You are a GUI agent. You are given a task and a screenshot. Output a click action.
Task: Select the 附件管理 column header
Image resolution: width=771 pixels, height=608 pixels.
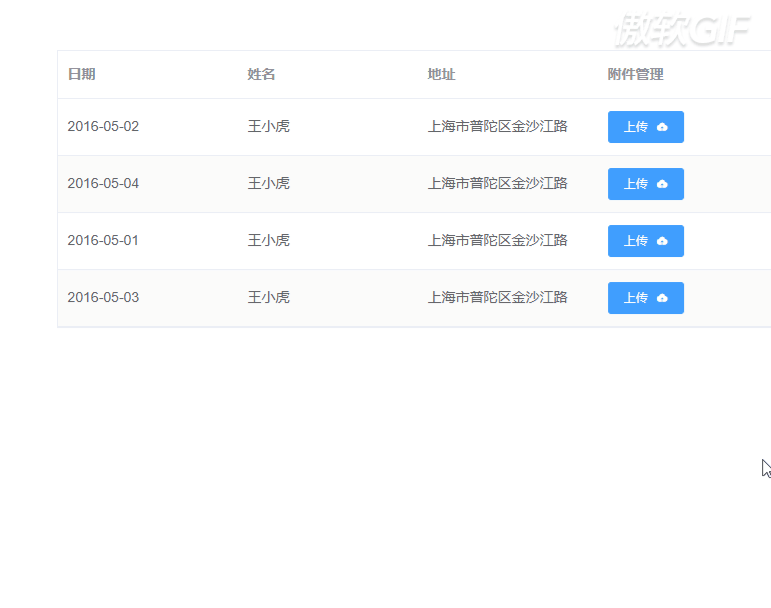point(635,74)
